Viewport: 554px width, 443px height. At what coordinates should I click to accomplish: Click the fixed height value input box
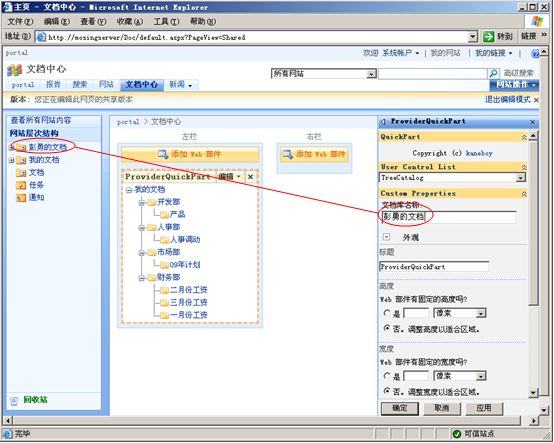pos(416,313)
